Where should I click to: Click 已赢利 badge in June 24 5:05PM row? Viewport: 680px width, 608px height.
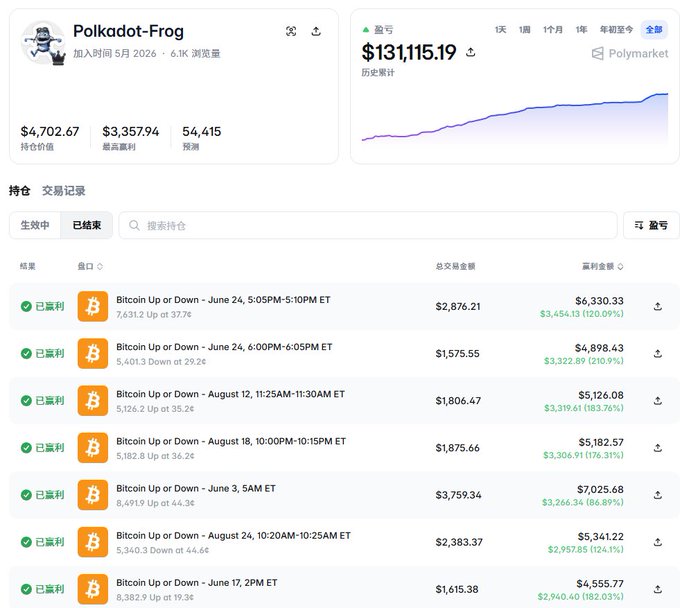coord(42,306)
